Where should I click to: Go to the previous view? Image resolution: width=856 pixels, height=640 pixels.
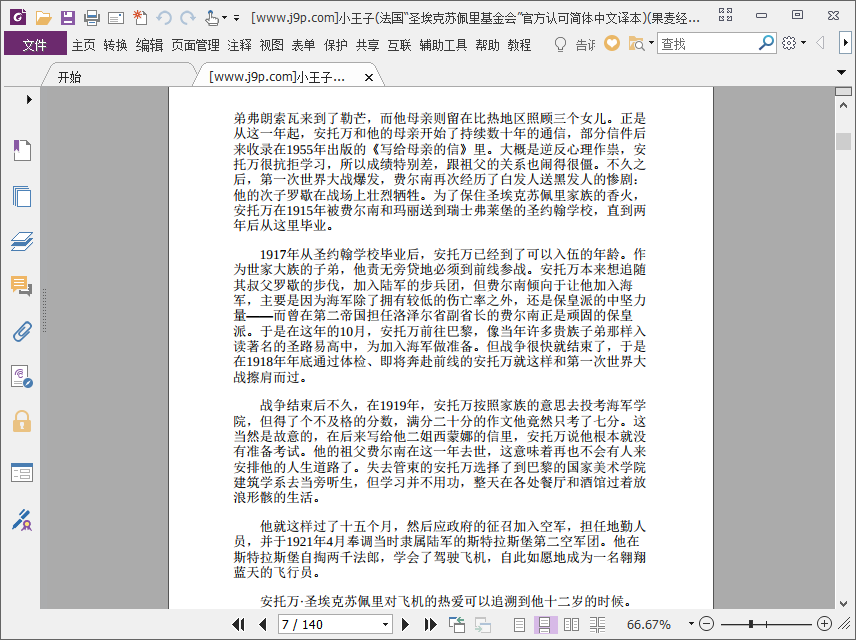[456, 624]
